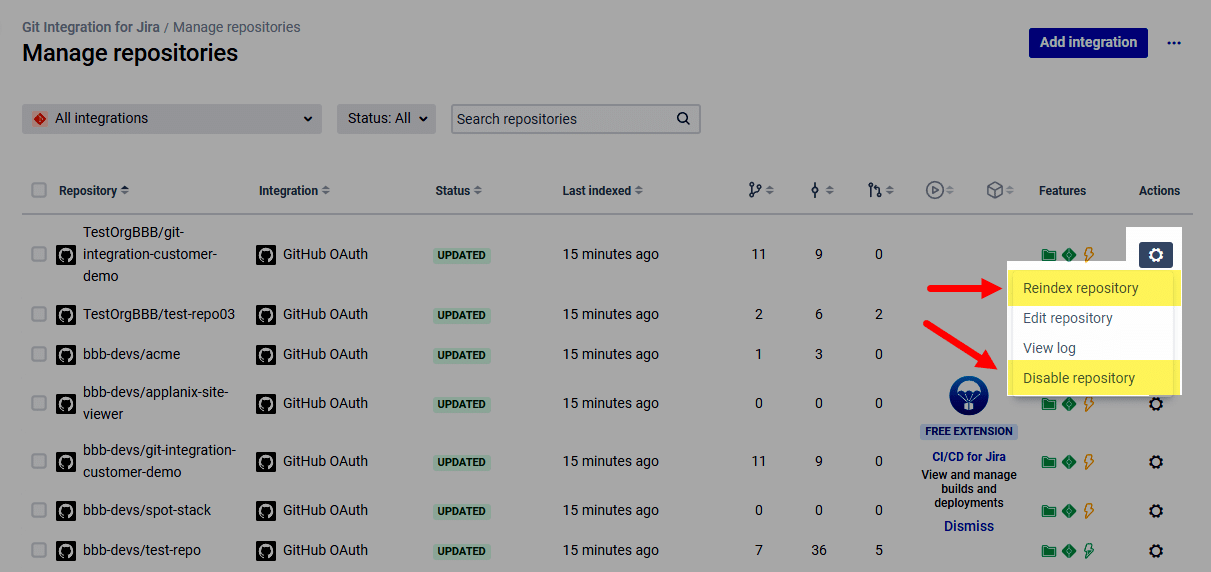The width and height of the screenshot is (1211, 572).
Task: Click the green folder feature icon in test-repo row
Action: pyautogui.click(x=1048, y=551)
